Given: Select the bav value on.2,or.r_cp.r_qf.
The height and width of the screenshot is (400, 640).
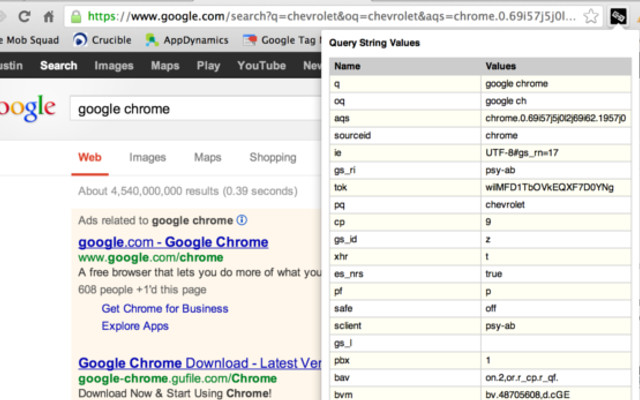Looking at the screenshot, I should pyautogui.click(x=522, y=378).
